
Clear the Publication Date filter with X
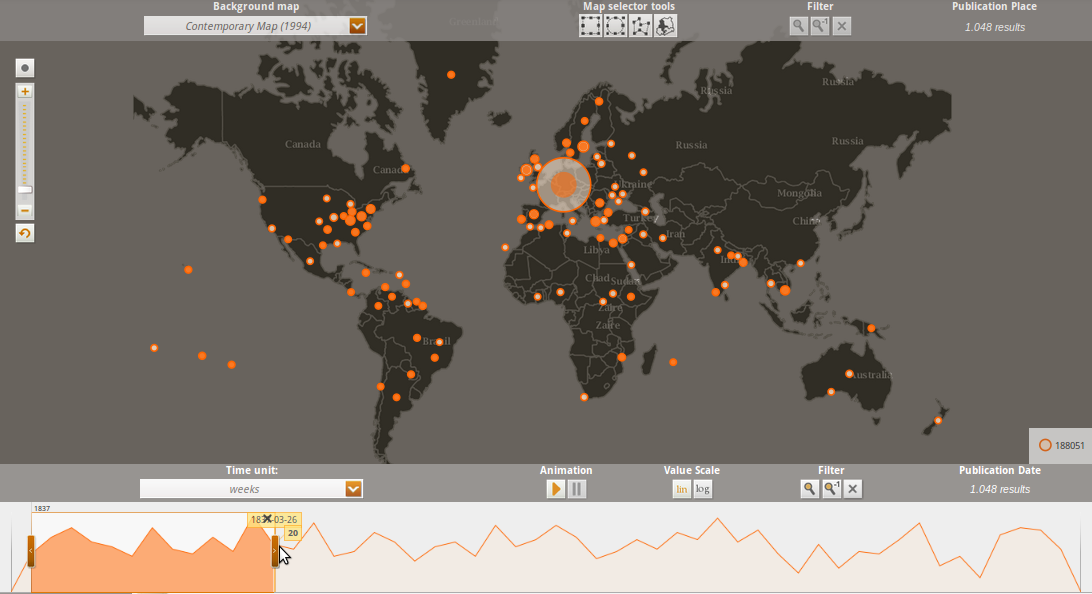(x=853, y=489)
